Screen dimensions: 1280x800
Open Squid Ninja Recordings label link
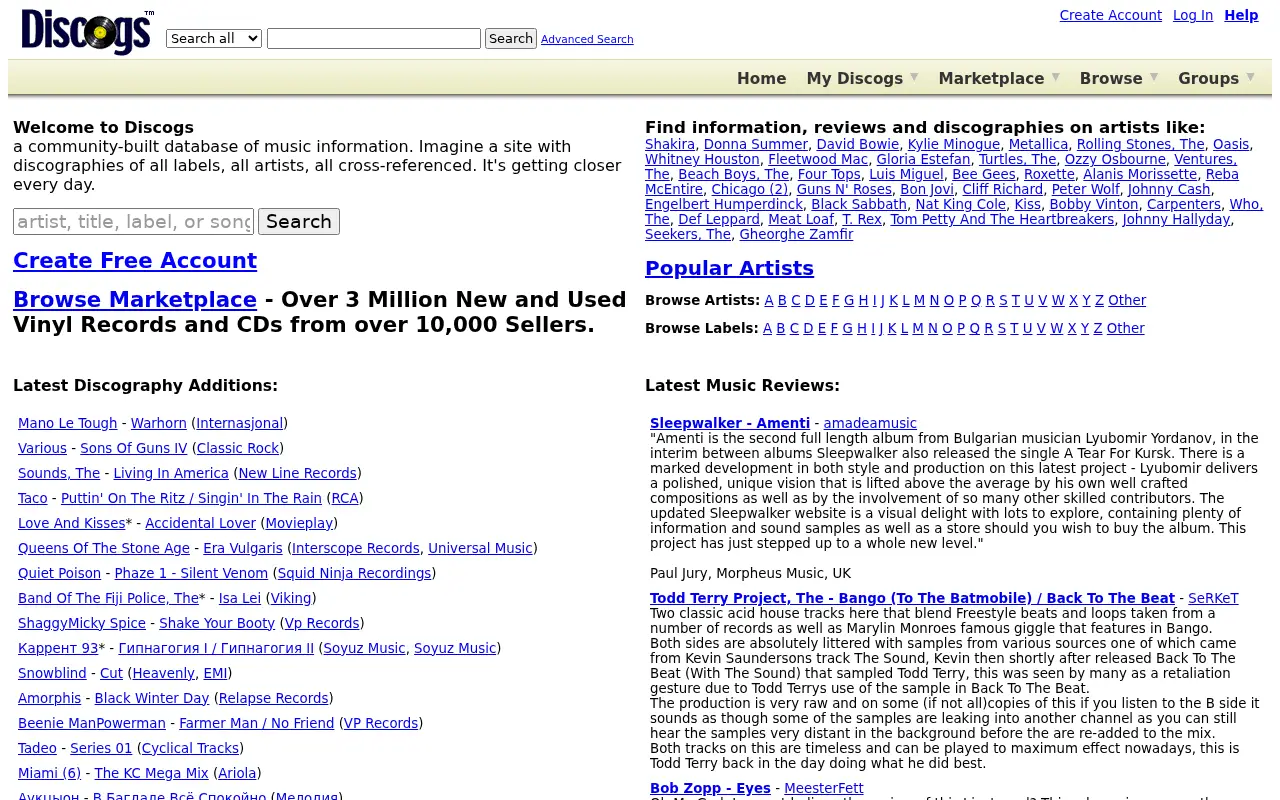pos(355,573)
